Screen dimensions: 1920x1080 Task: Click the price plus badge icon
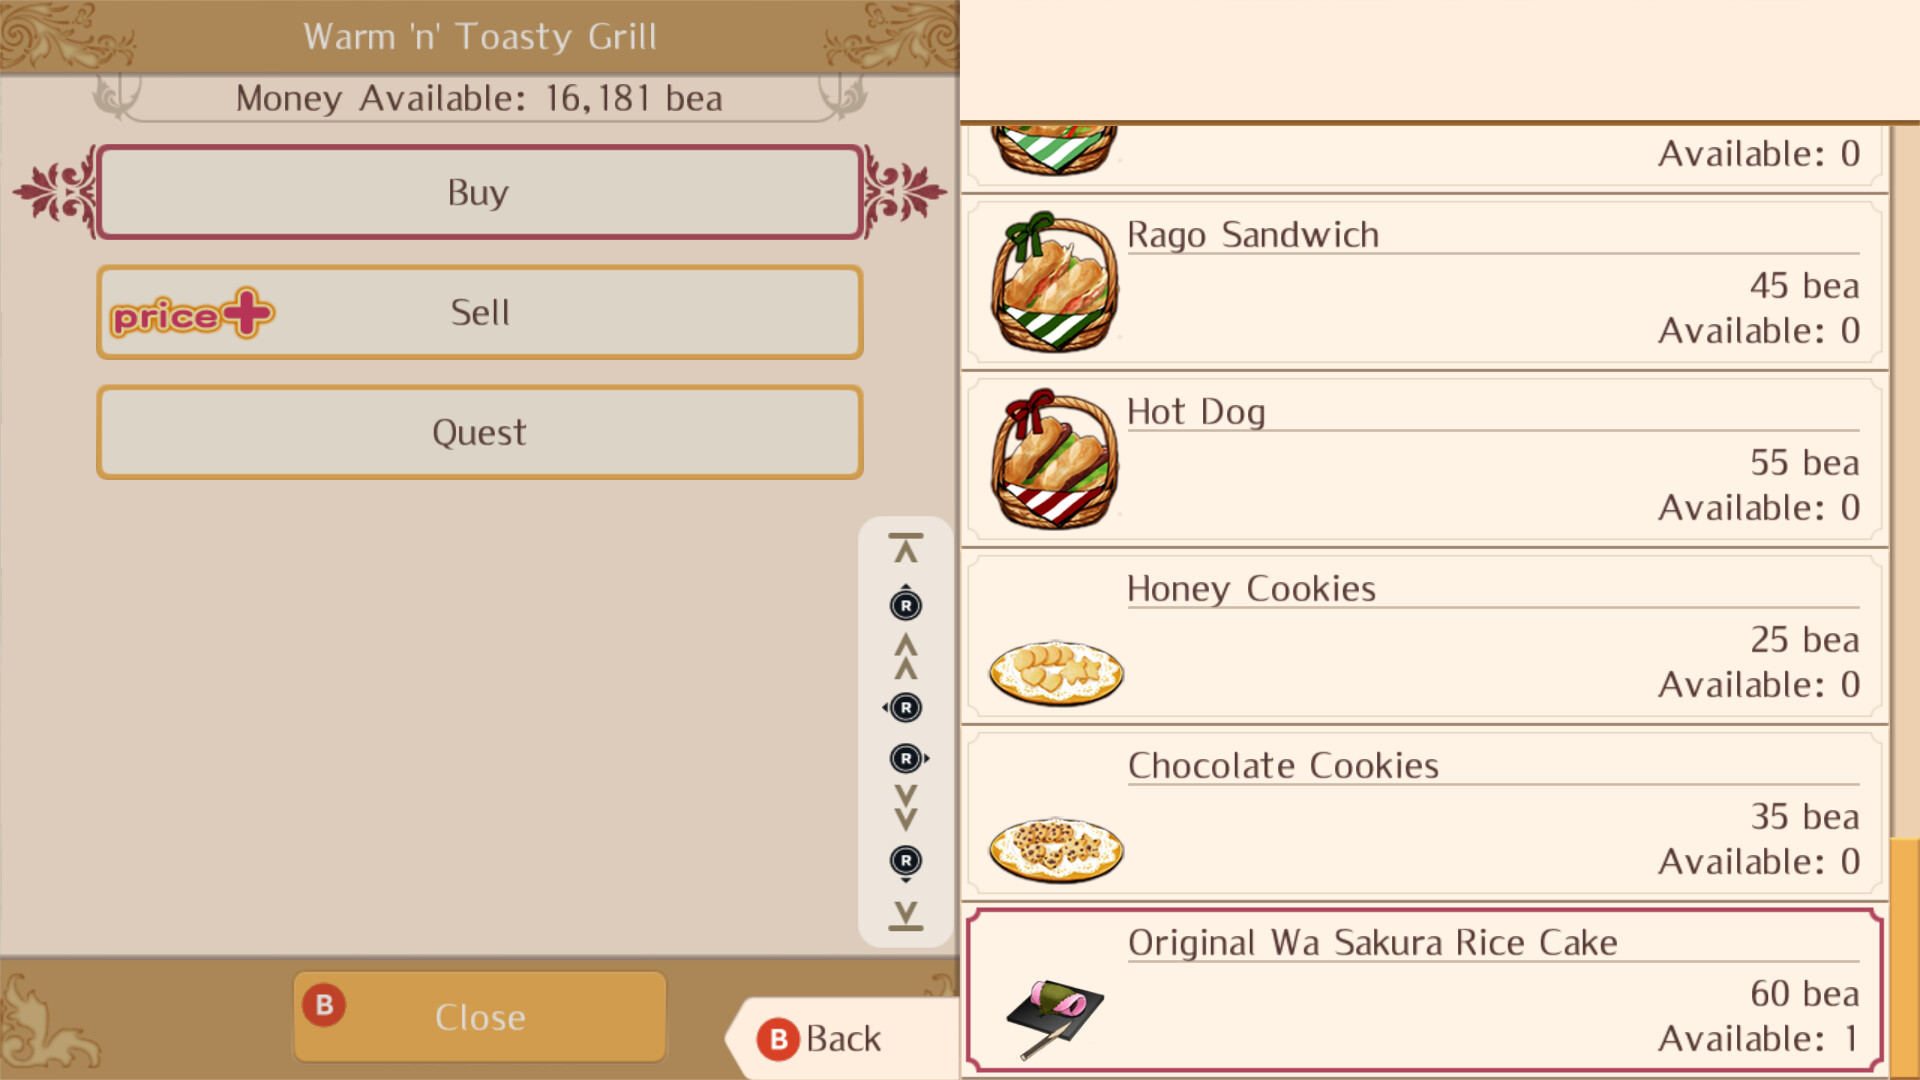tap(192, 314)
